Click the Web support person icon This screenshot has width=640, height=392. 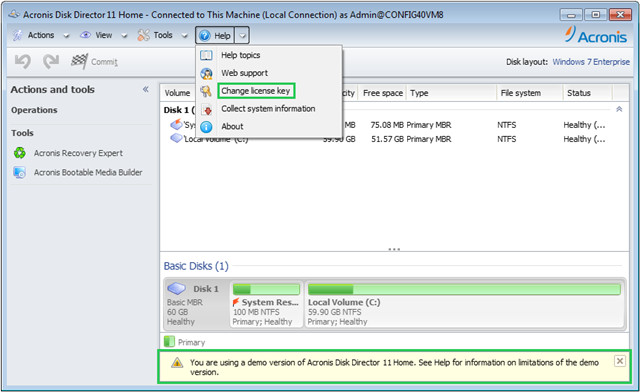point(207,73)
